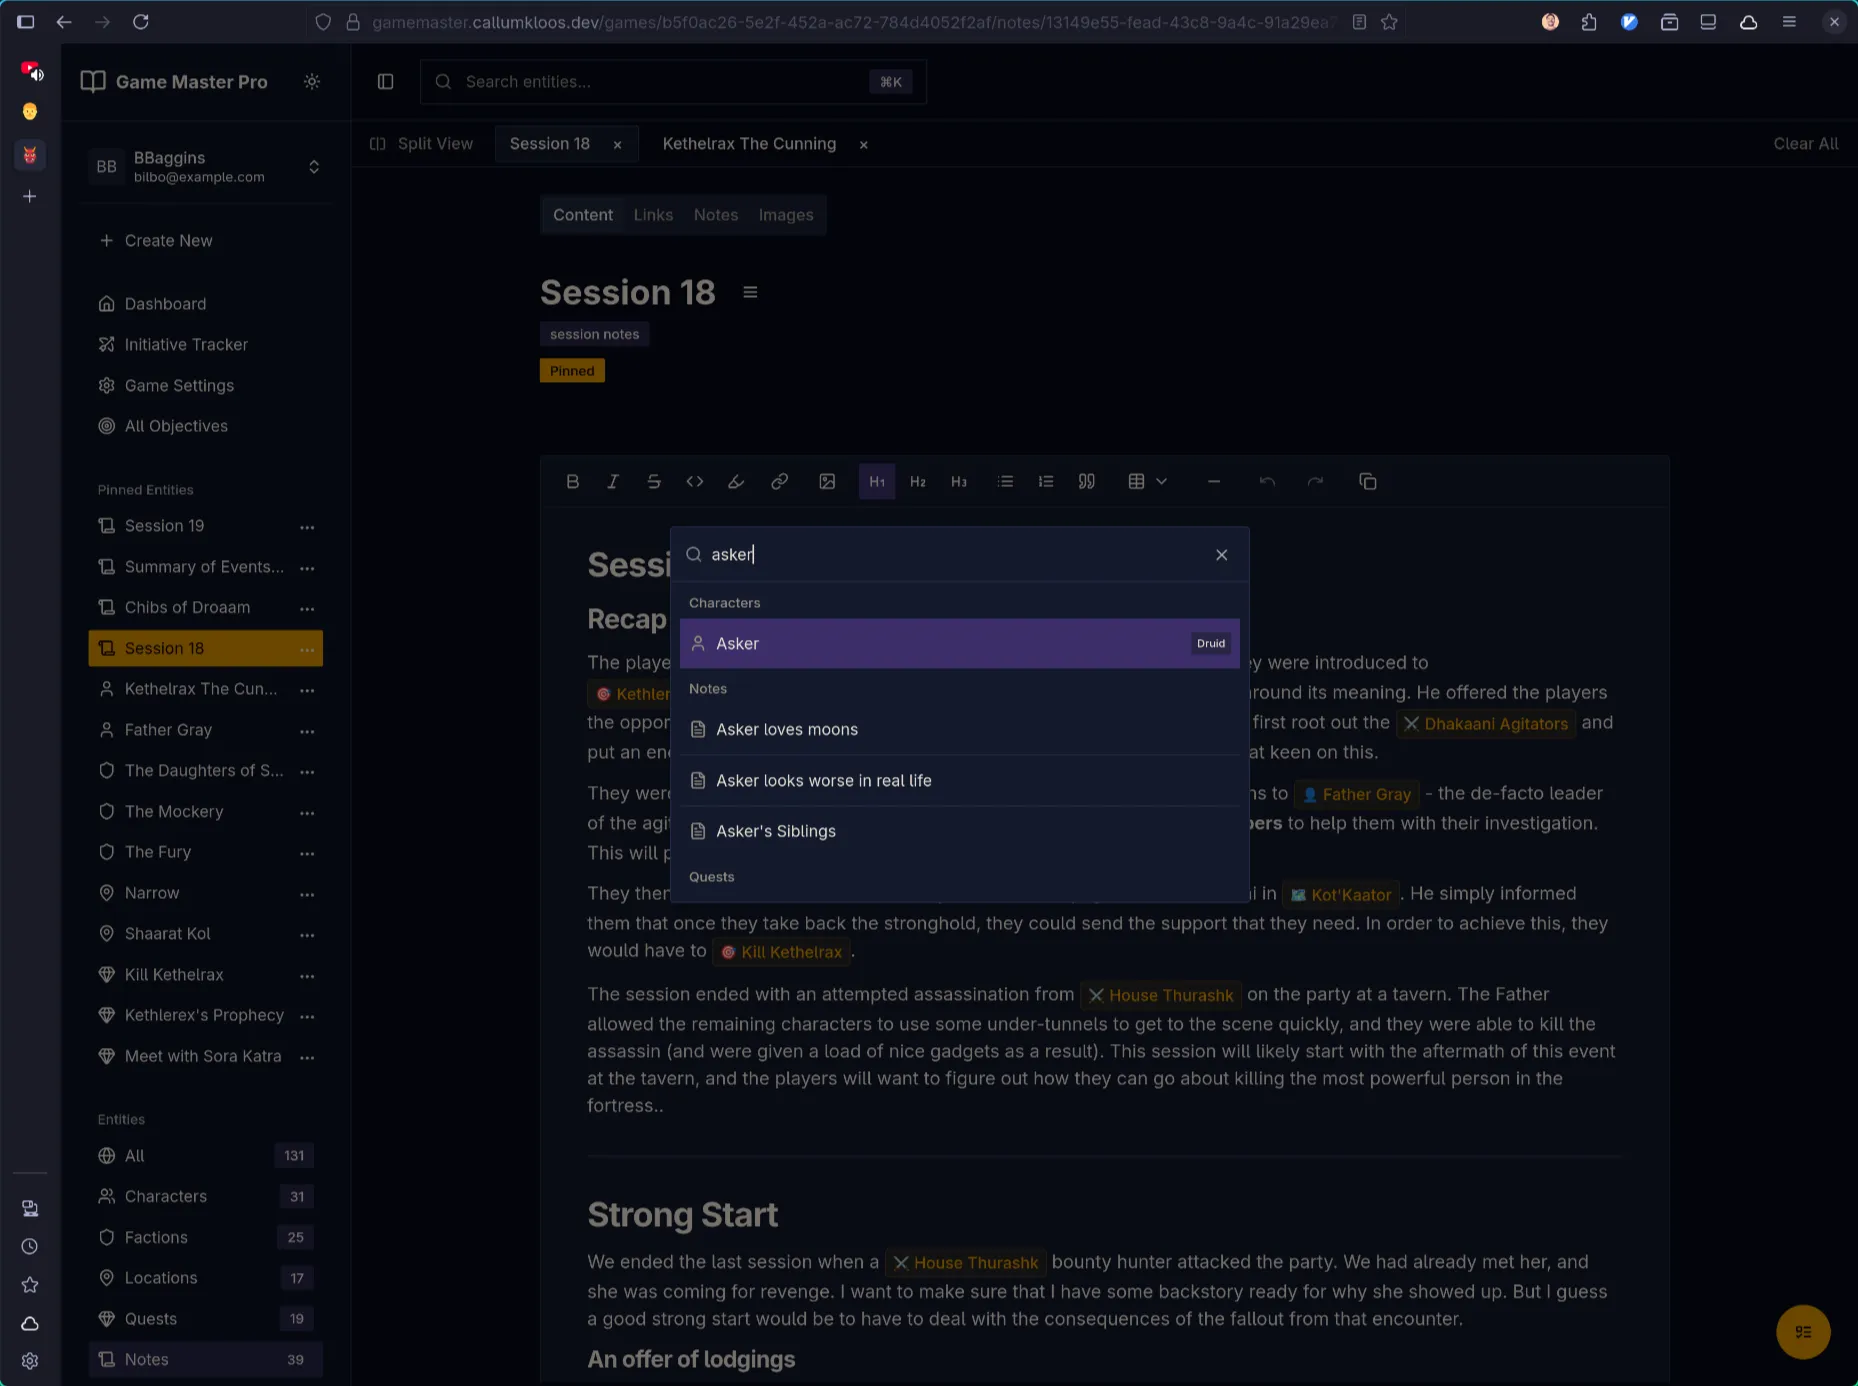Insert a bullet list
This screenshot has width=1858, height=1386.
click(x=1005, y=482)
